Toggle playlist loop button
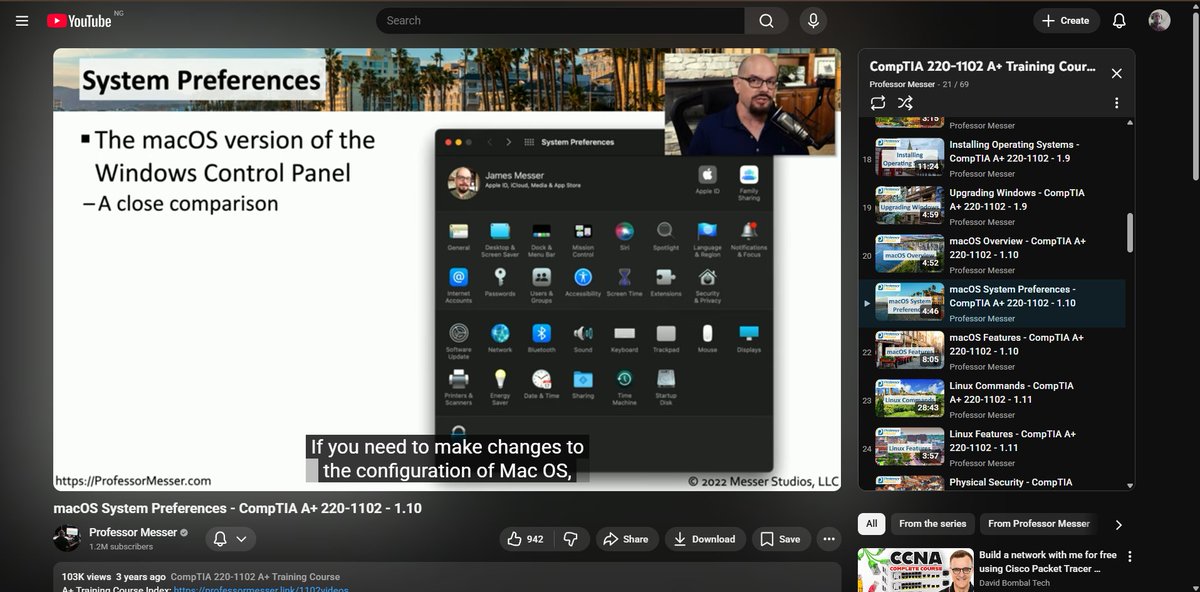Viewport: 1200px width, 592px height. (x=878, y=103)
